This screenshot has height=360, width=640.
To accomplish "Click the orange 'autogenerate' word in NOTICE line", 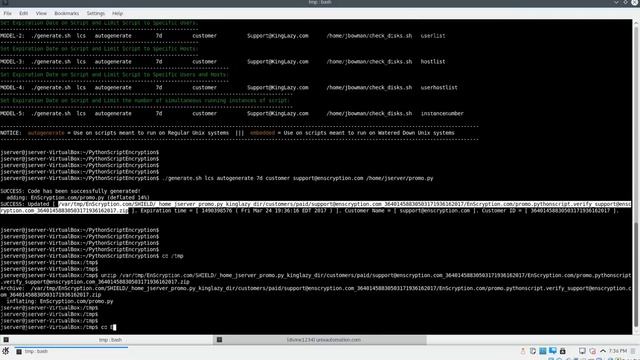I will tap(46, 133).
